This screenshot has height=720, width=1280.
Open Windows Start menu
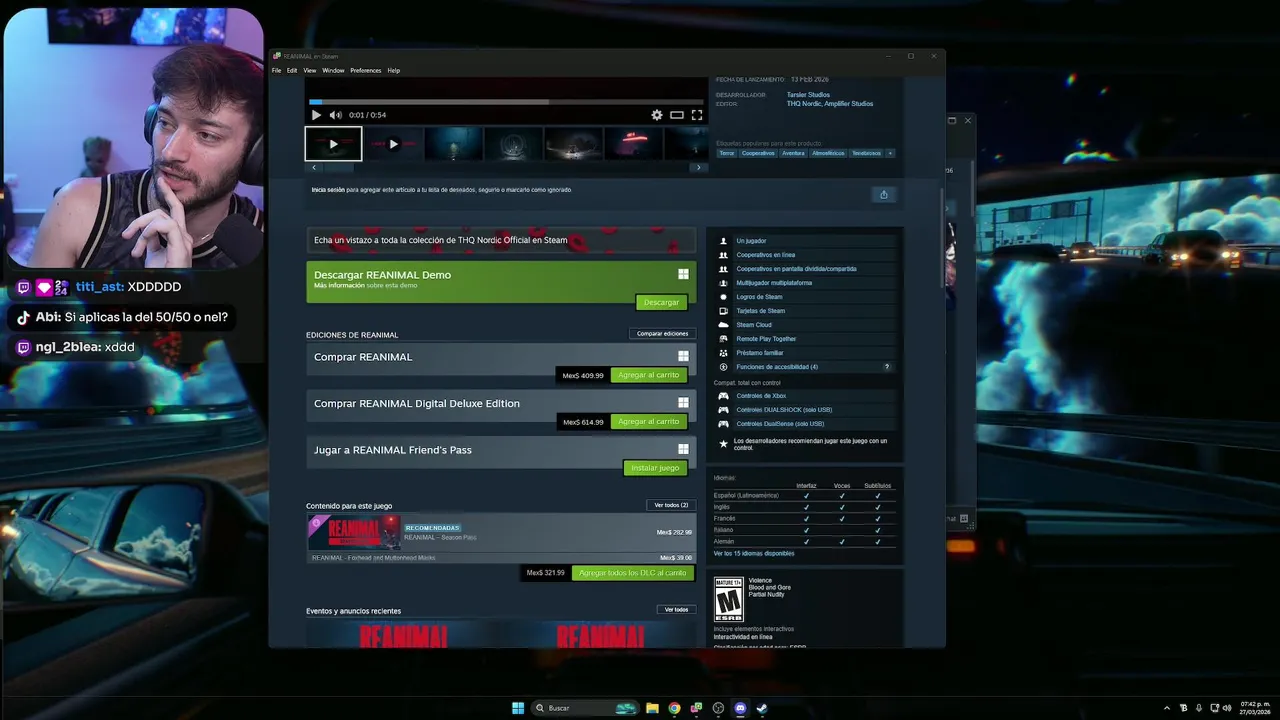[518, 708]
